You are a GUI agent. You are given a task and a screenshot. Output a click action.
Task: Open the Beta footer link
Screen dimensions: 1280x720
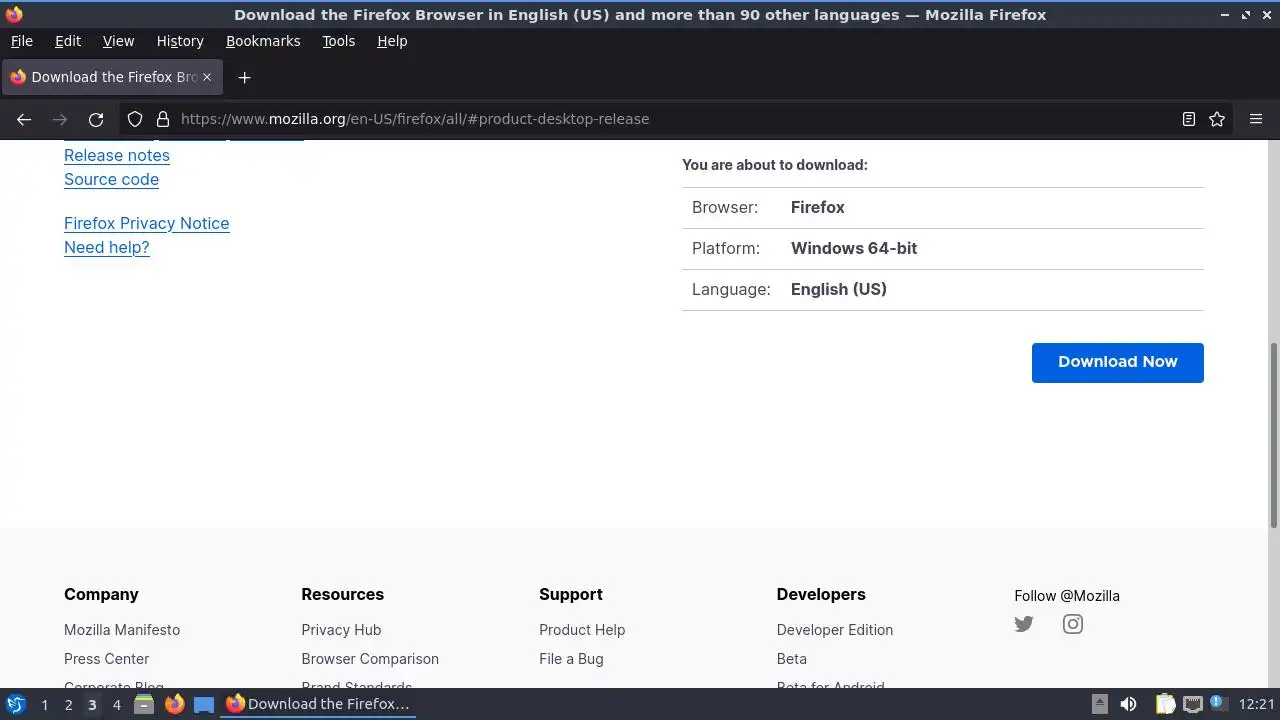[792, 659]
